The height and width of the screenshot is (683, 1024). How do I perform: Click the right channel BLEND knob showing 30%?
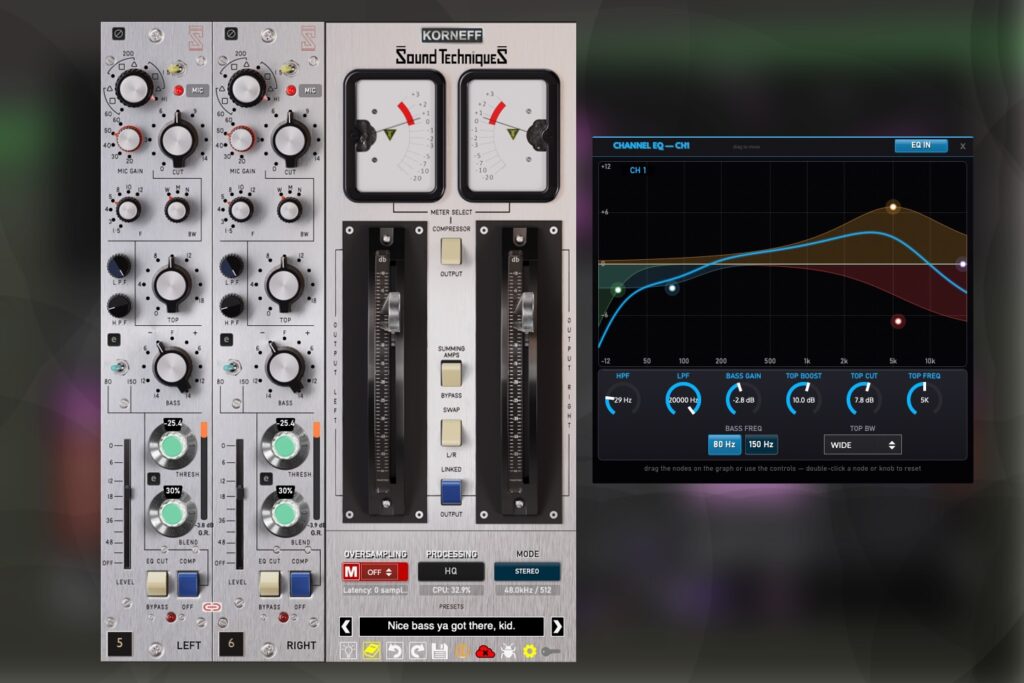(285, 514)
